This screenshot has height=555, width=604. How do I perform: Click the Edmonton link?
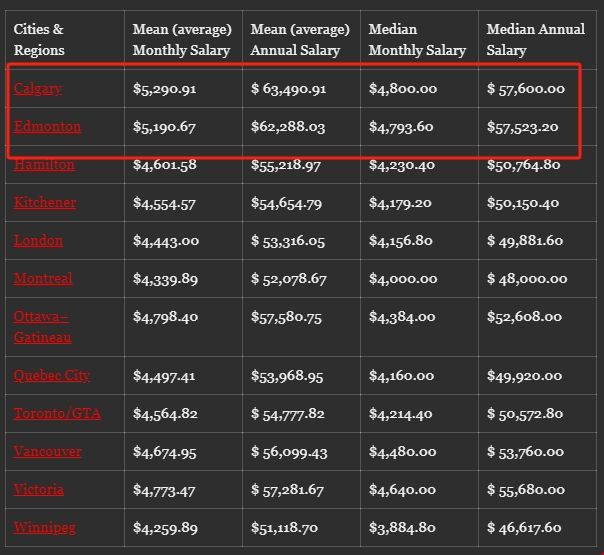47,127
